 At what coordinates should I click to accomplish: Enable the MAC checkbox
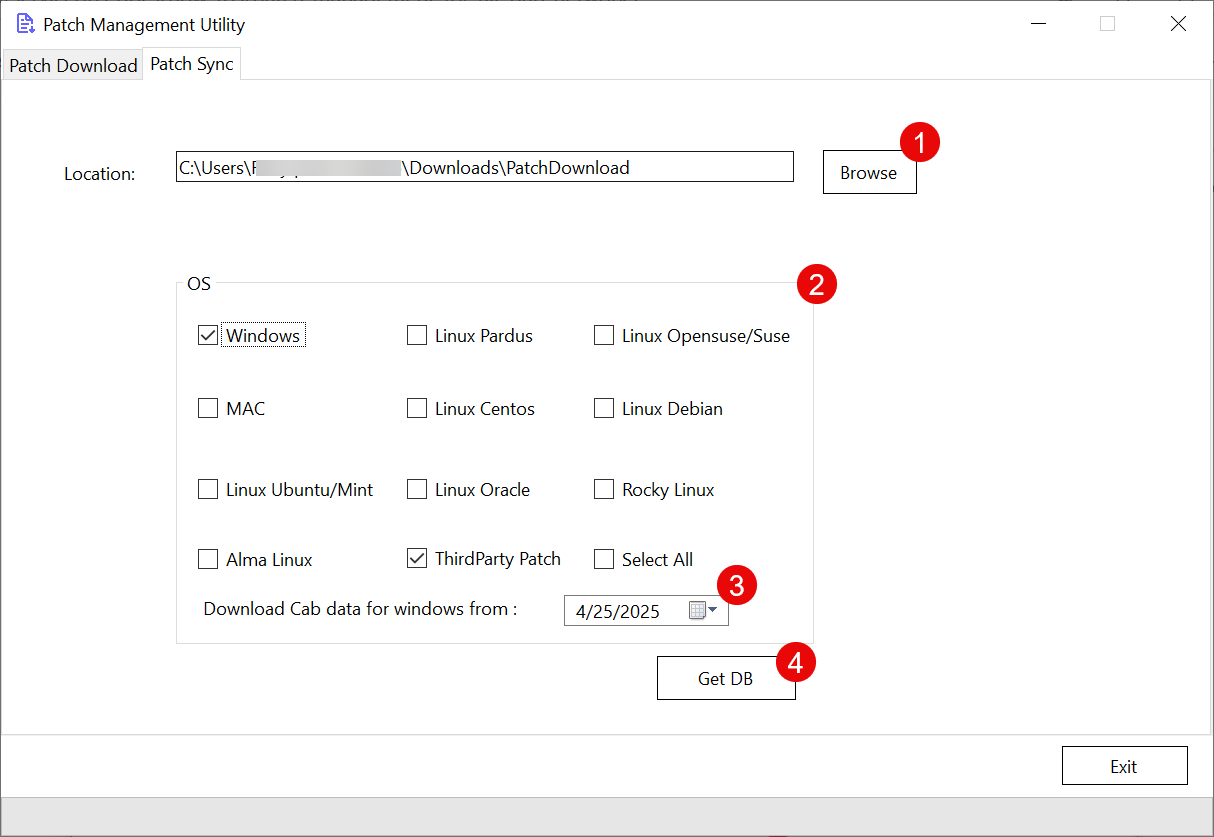(x=207, y=408)
